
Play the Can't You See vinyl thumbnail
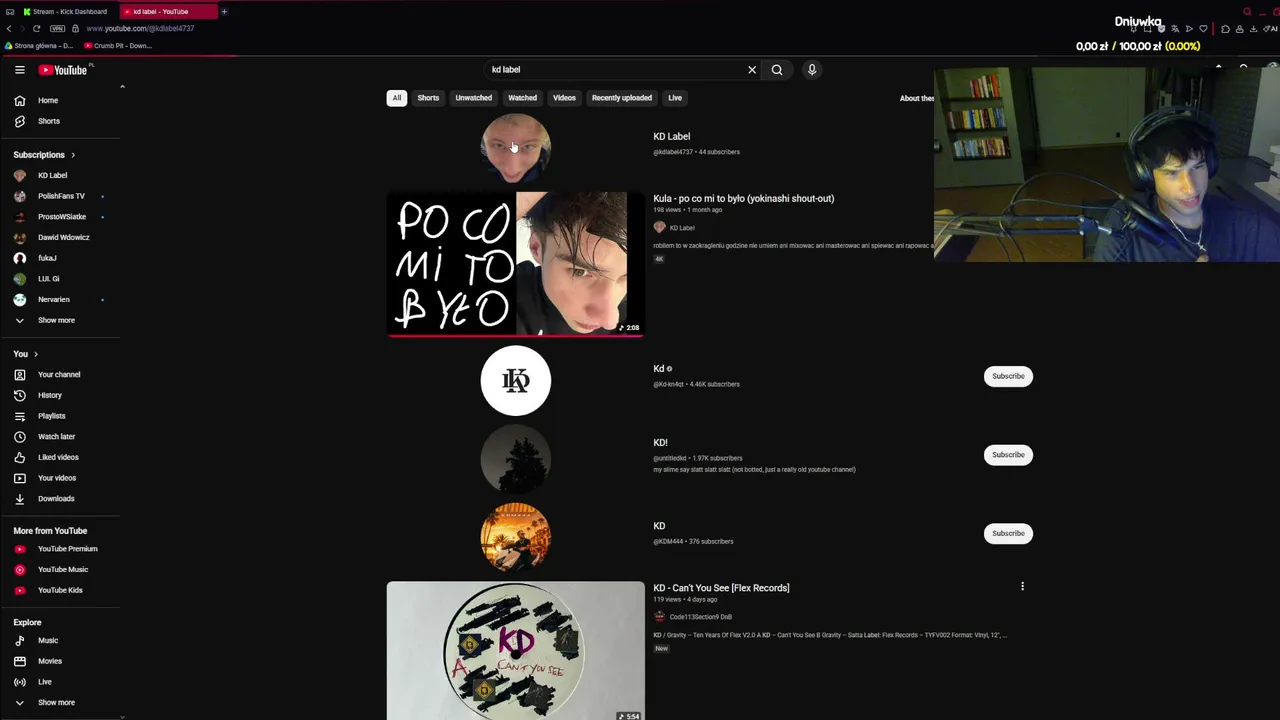coord(516,651)
